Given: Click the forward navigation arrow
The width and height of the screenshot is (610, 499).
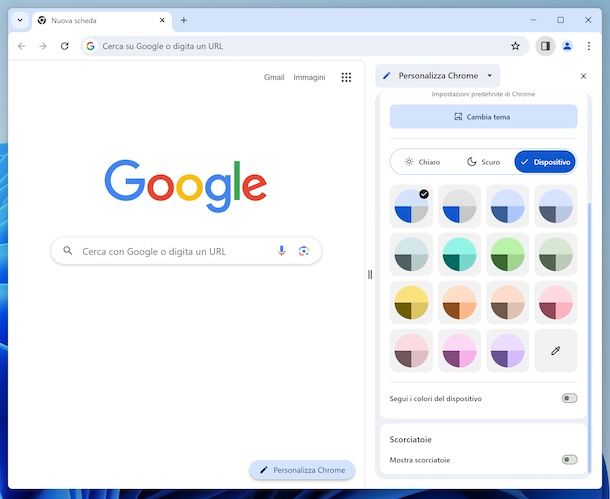Looking at the screenshot, I should (43, 46).
